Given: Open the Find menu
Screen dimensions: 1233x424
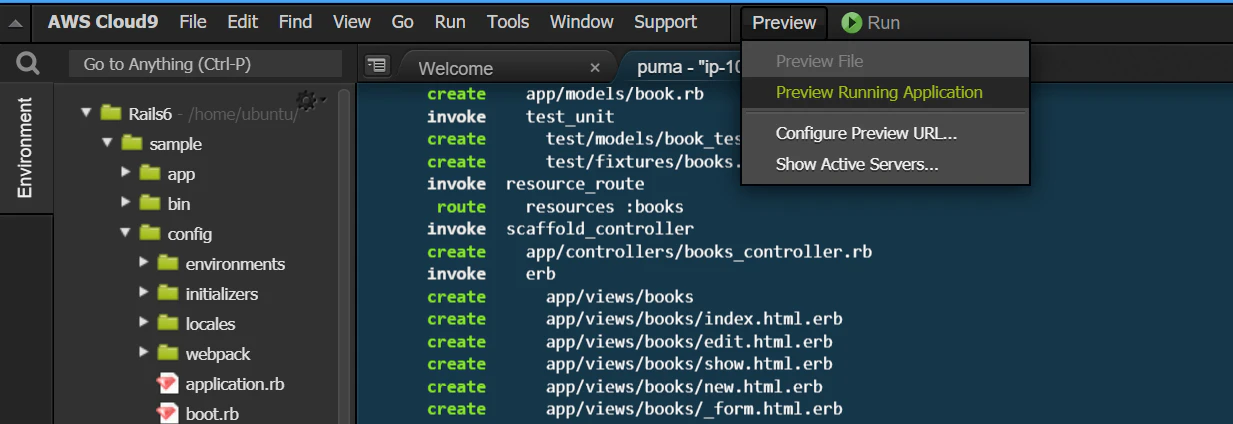Looking at the screenshot, I should tap(295, 22).
